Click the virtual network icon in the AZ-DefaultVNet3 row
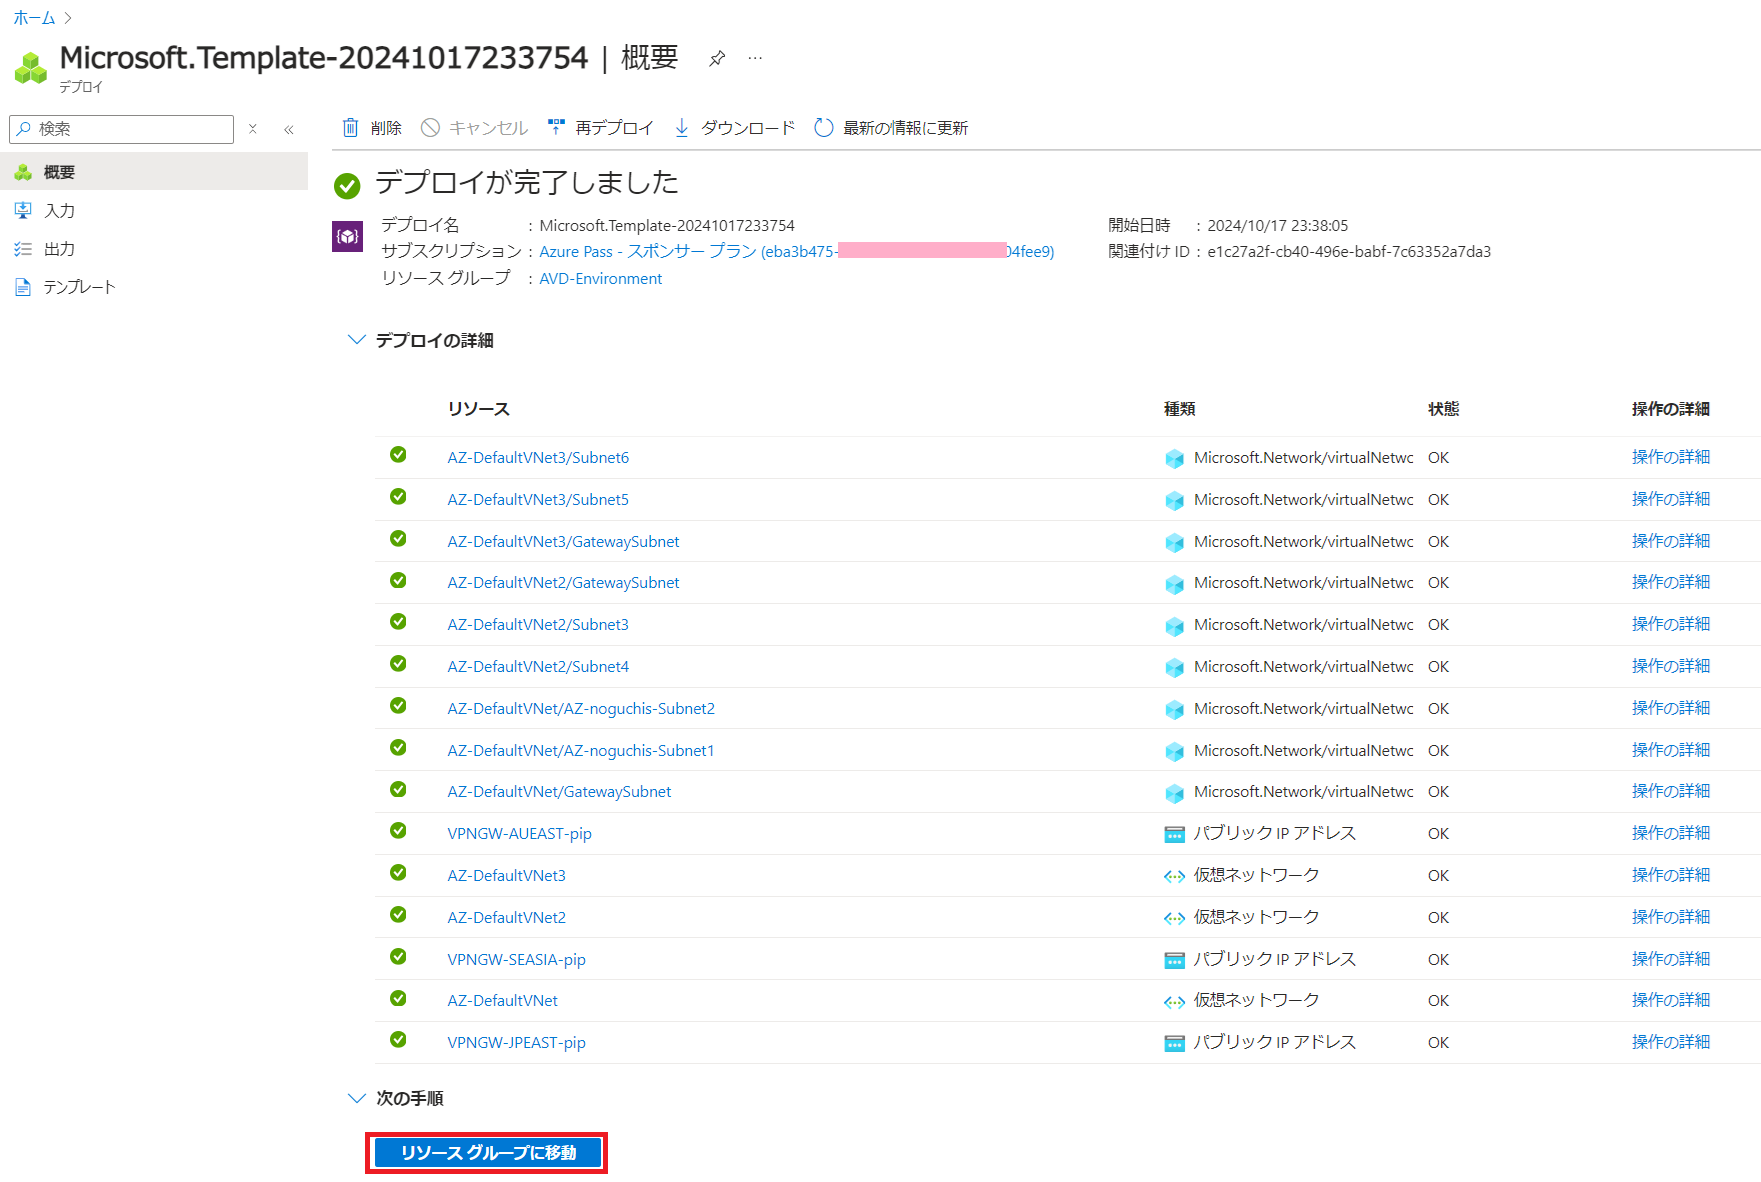Viewport: 1761px width, 1182px height. point(1175,876)
